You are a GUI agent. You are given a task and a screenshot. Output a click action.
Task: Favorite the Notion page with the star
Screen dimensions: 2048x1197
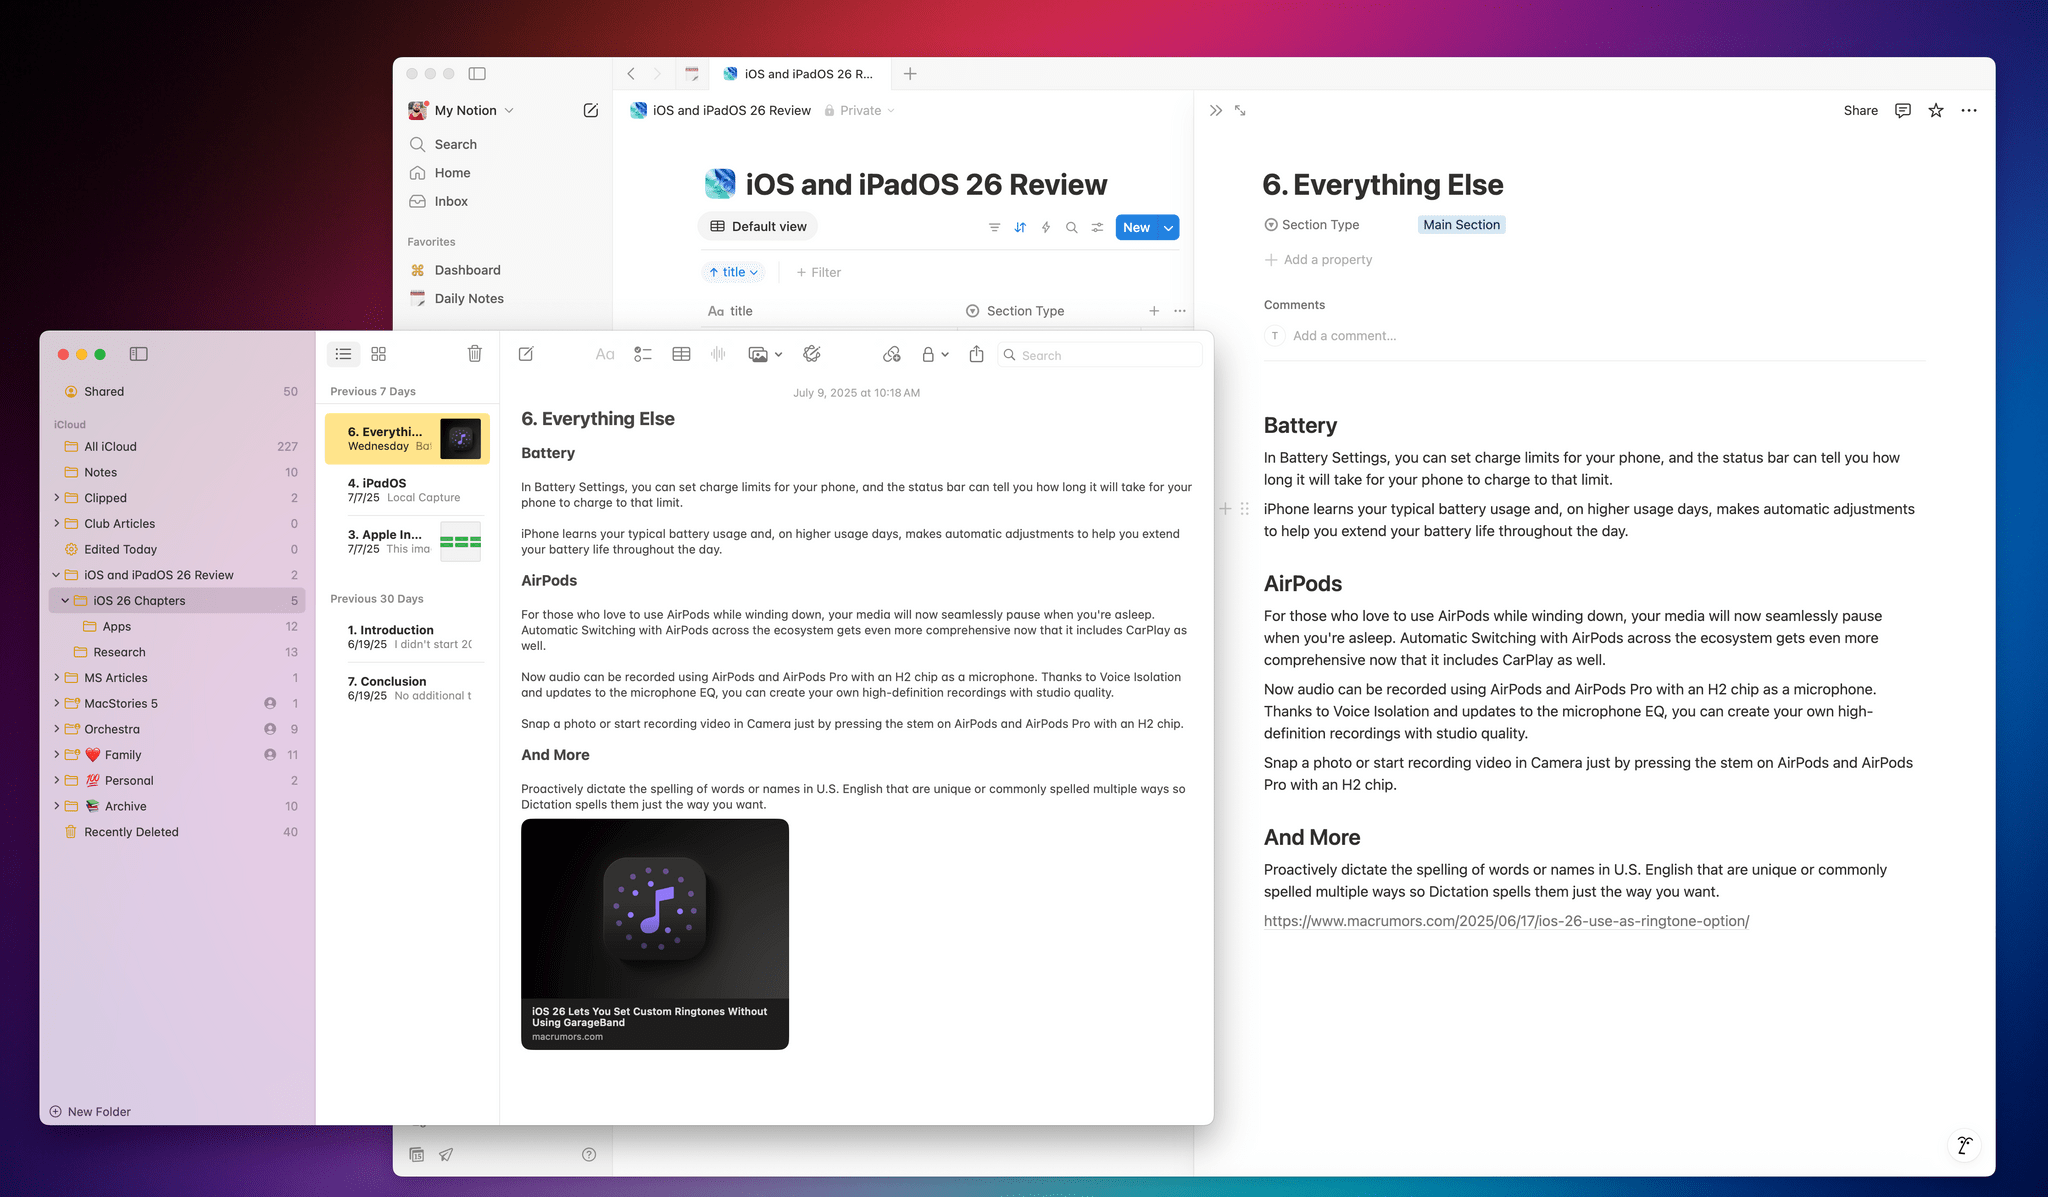coord(1936,111)
